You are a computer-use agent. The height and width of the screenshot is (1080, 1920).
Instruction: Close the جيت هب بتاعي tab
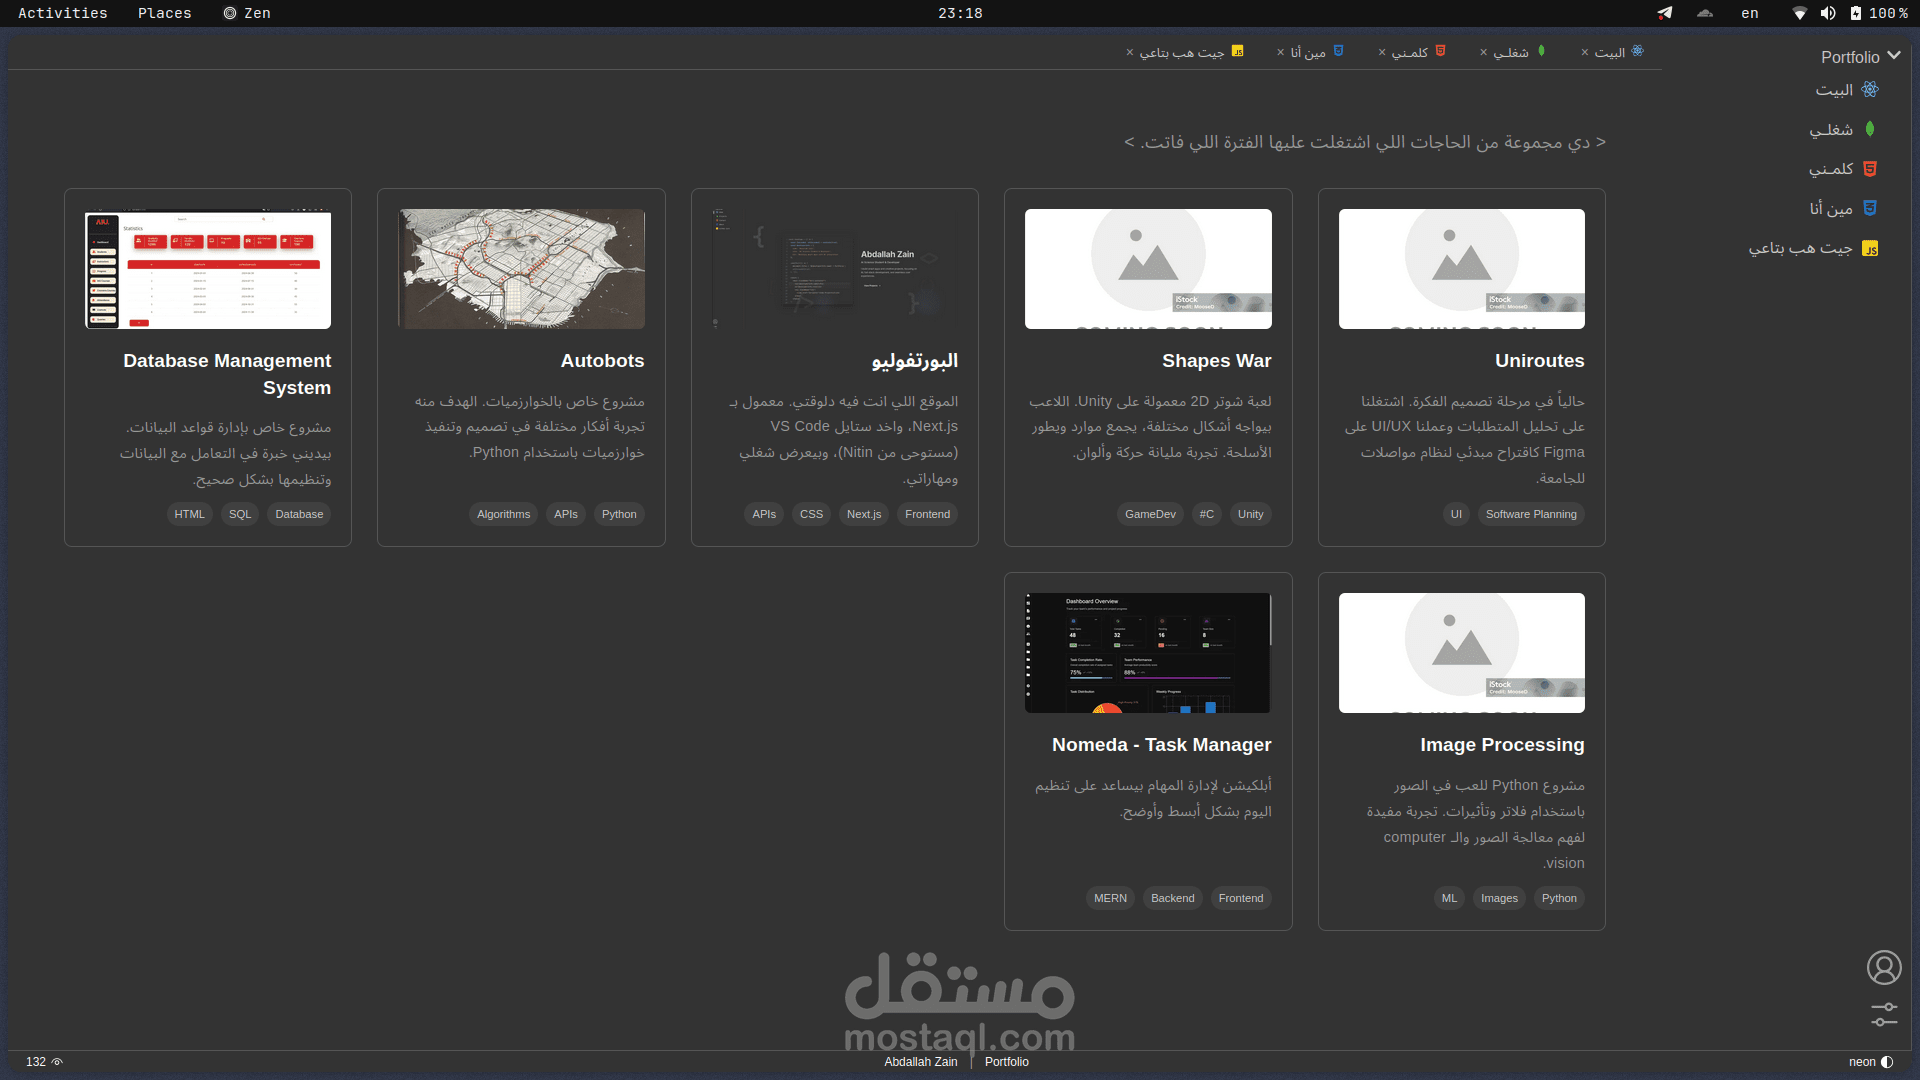pos(1130,53)
